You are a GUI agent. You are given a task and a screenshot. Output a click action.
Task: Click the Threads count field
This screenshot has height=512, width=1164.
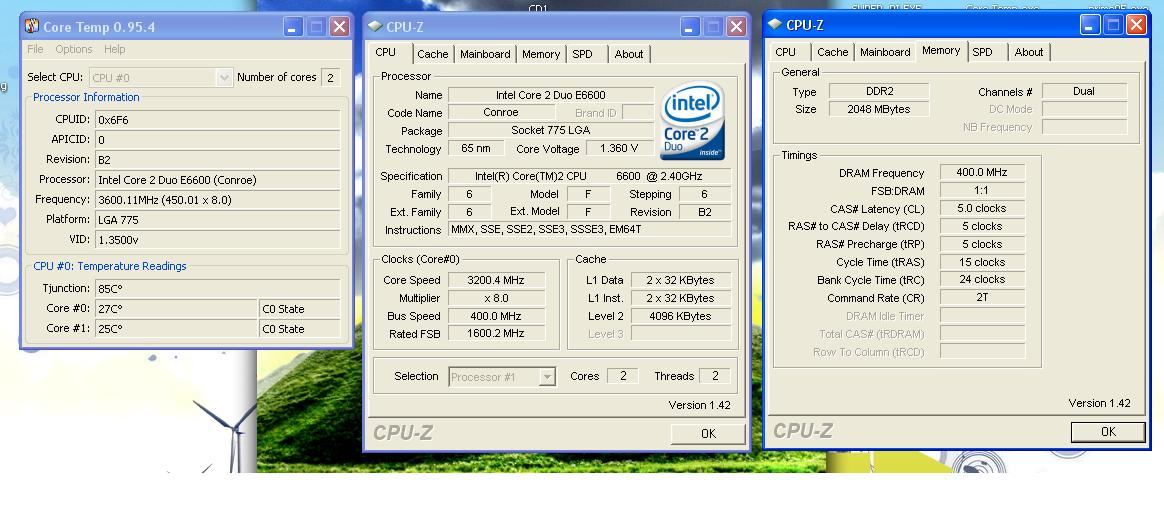click(715, 376)
